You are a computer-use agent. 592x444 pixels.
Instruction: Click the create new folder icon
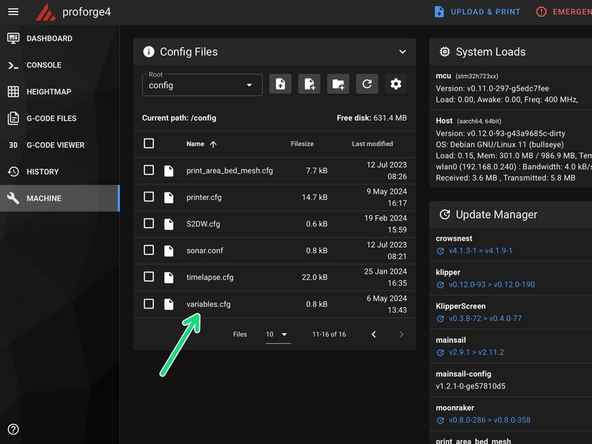click(x=338, y=84)
